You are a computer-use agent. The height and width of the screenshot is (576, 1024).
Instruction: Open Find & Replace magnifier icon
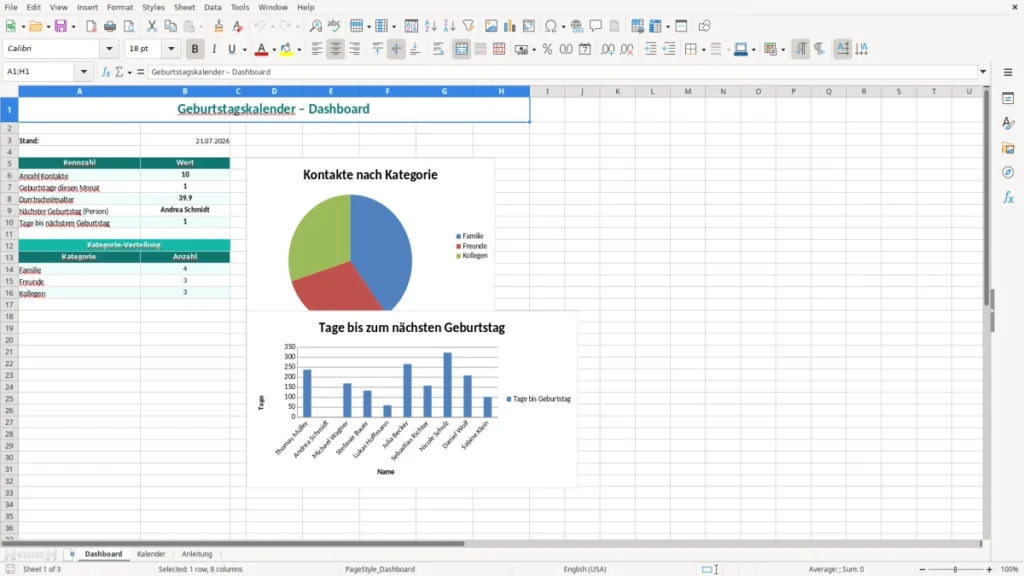pyautogui.click(x=315, y=26)
